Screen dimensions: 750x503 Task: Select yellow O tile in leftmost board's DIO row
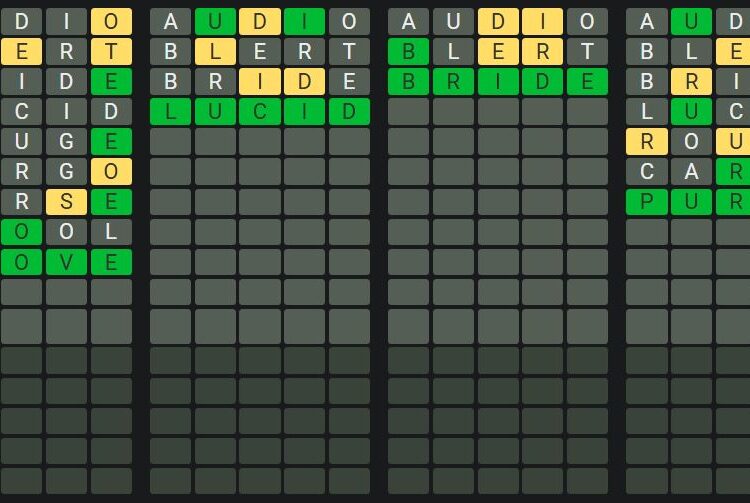111,21
